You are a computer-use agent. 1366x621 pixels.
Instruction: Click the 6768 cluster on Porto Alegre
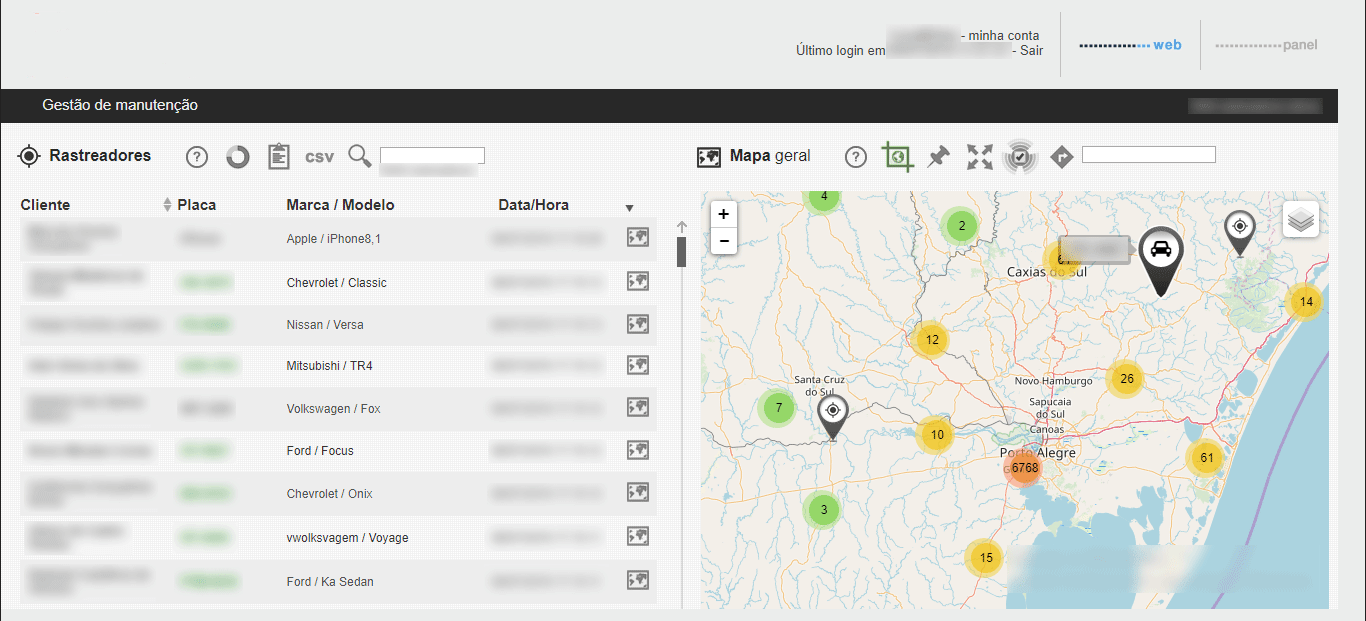coord(1024,468)
